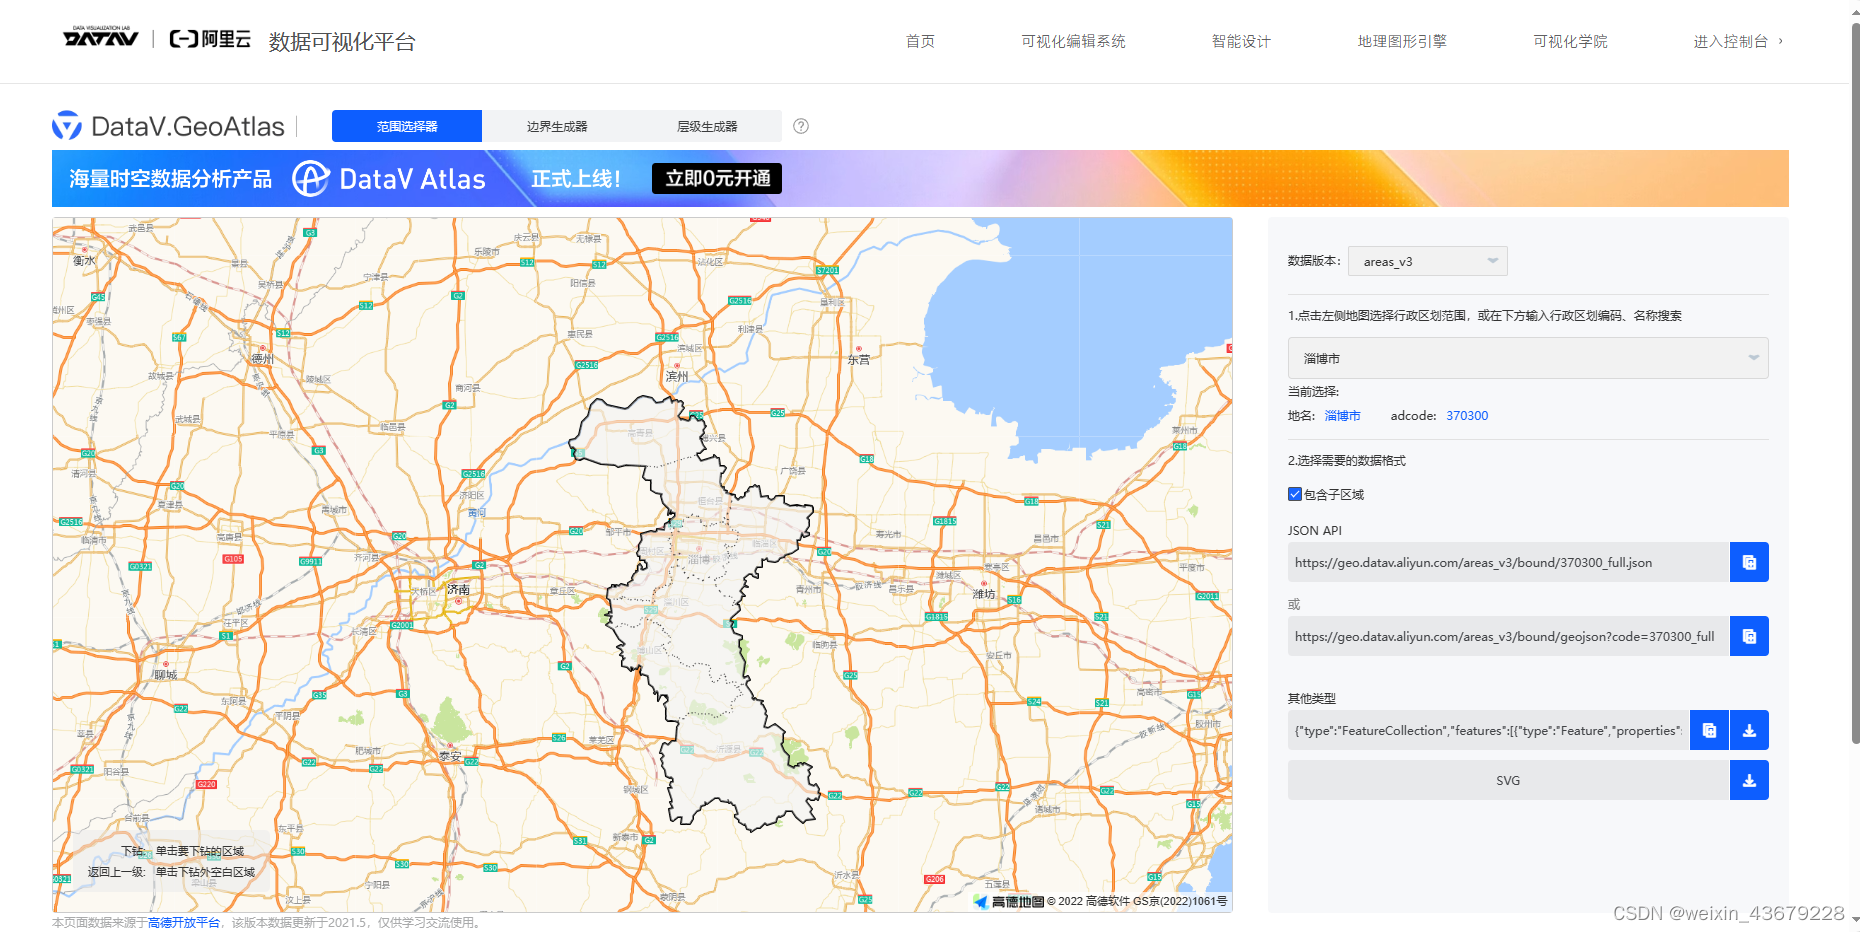This screenshot has width=1860, height=932.
Task: Toggle the 包含子区域 checkbox
Action: [1295, 494]
